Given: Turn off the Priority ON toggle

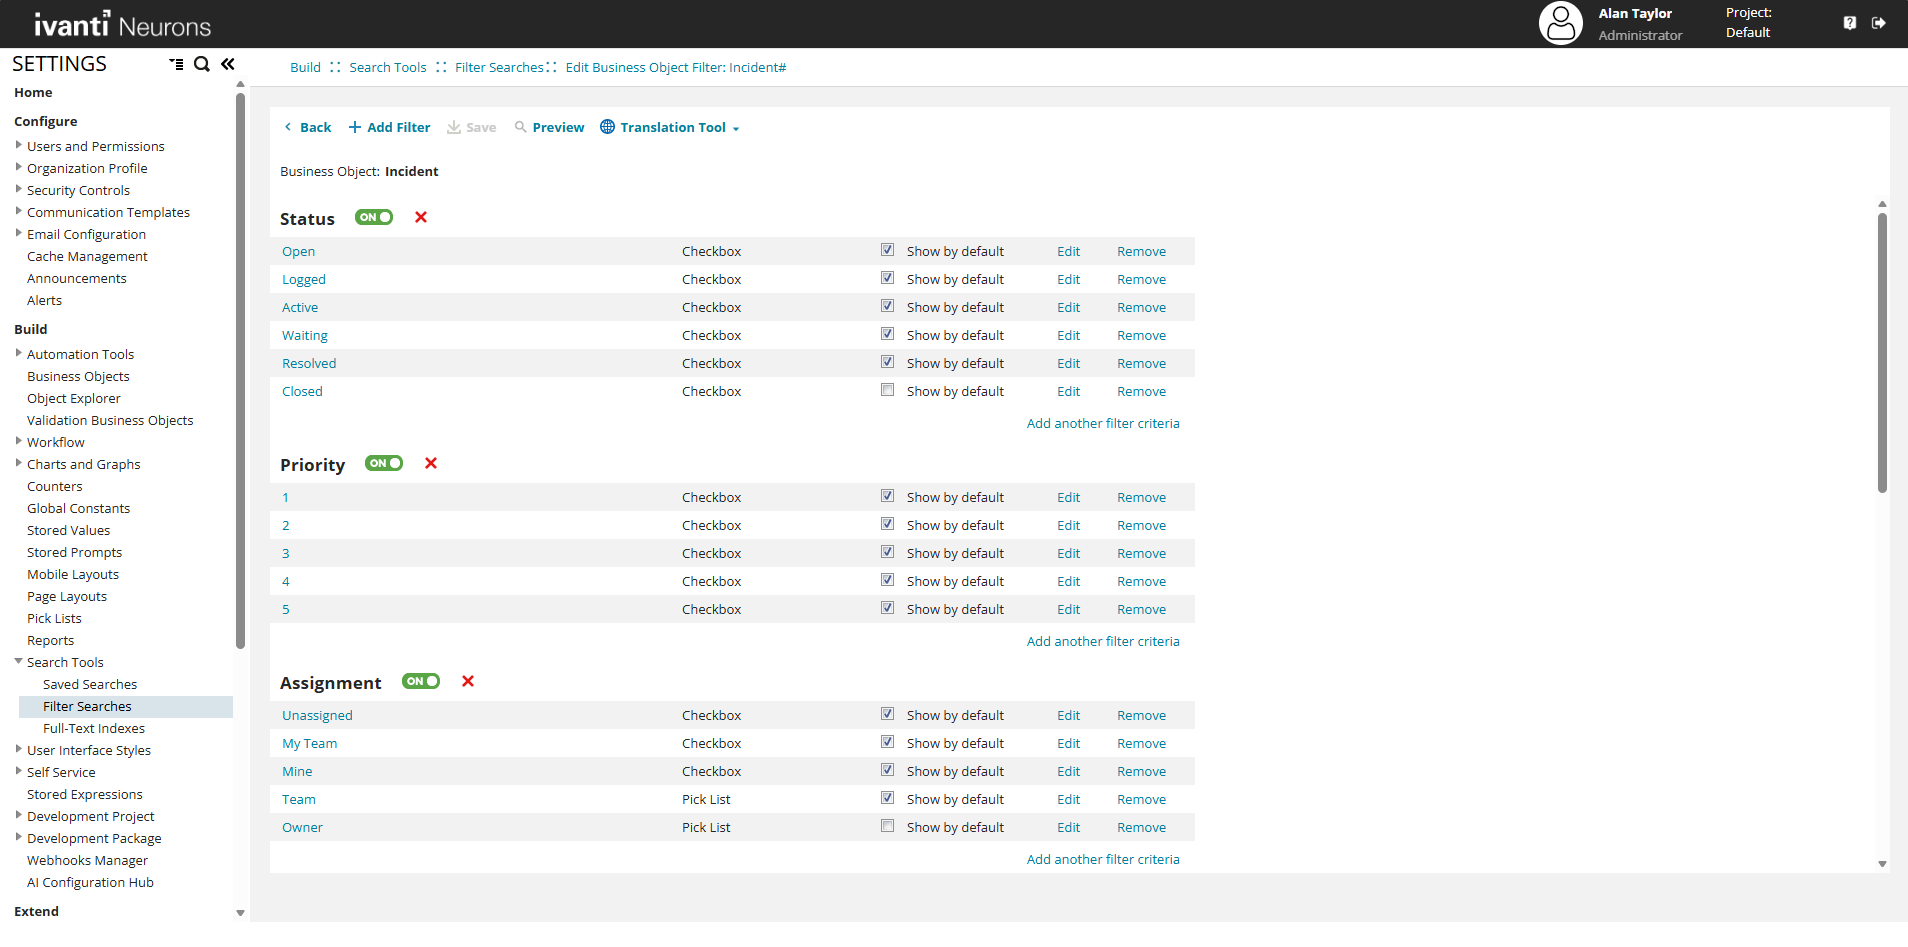Looking at the screenshot, I should click(x=384, y=464).
